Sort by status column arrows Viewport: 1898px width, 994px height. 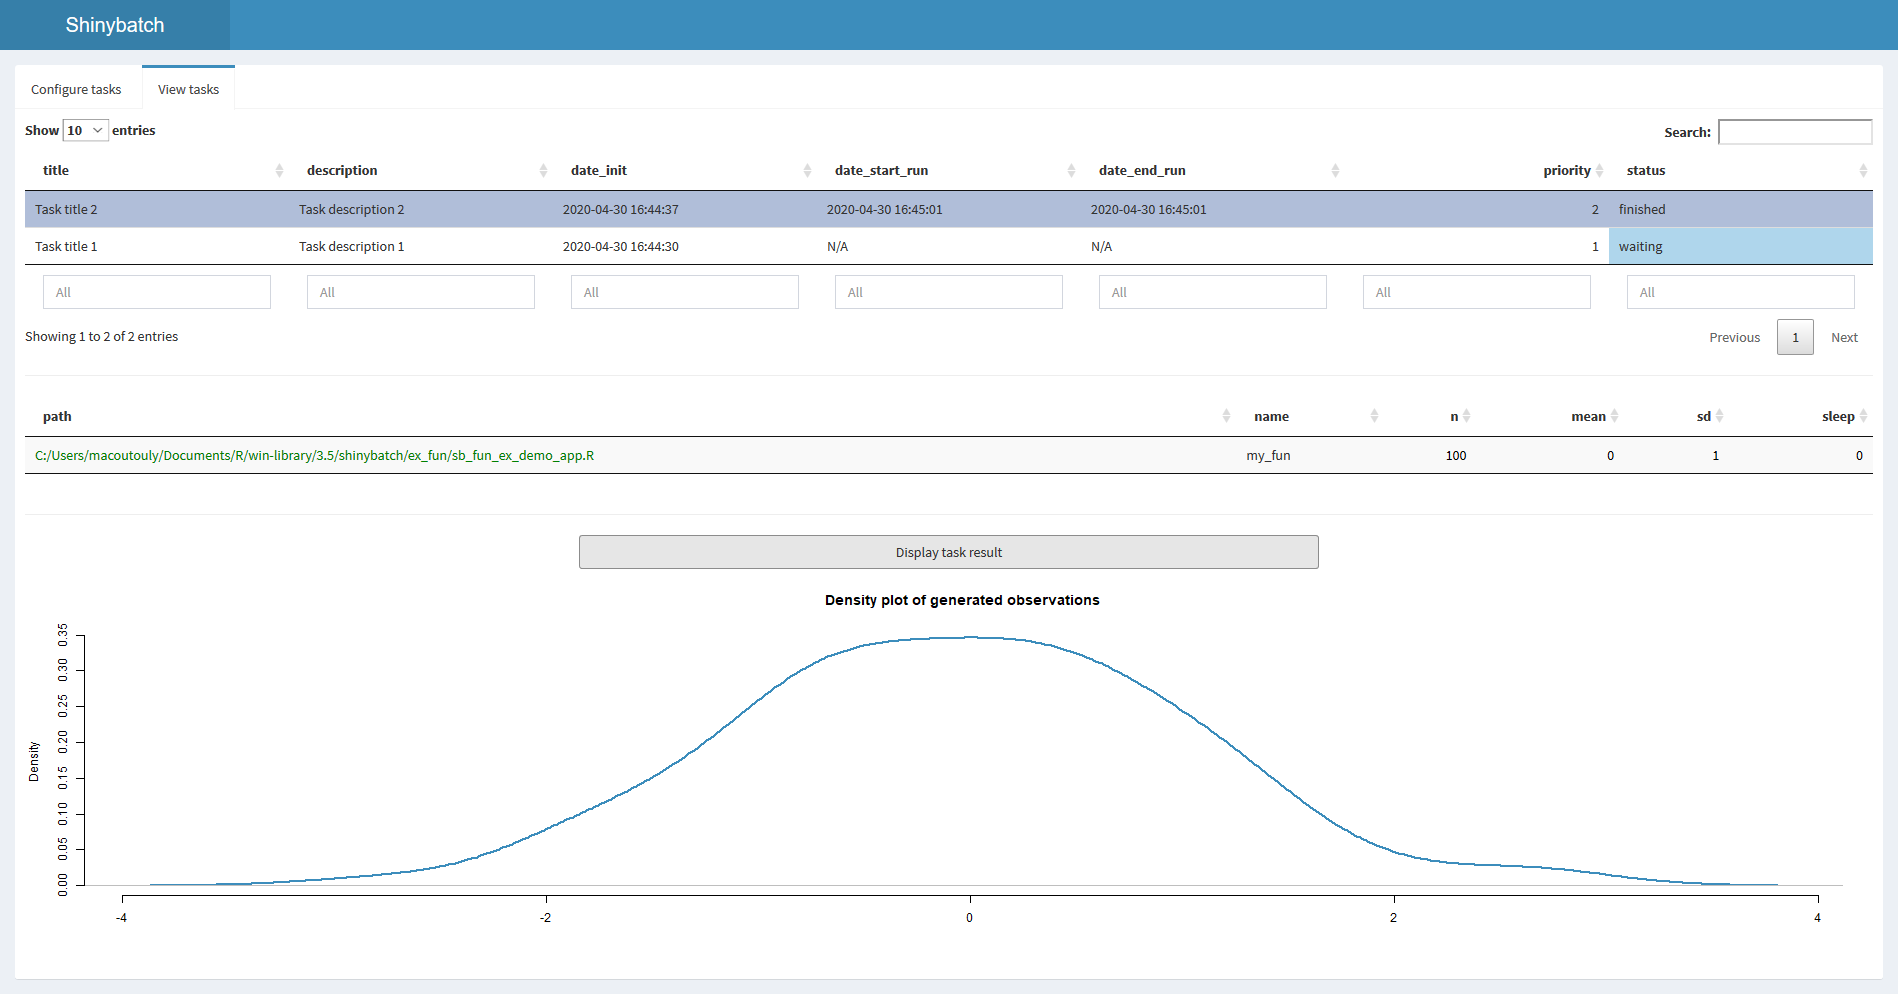point(1863,171)
